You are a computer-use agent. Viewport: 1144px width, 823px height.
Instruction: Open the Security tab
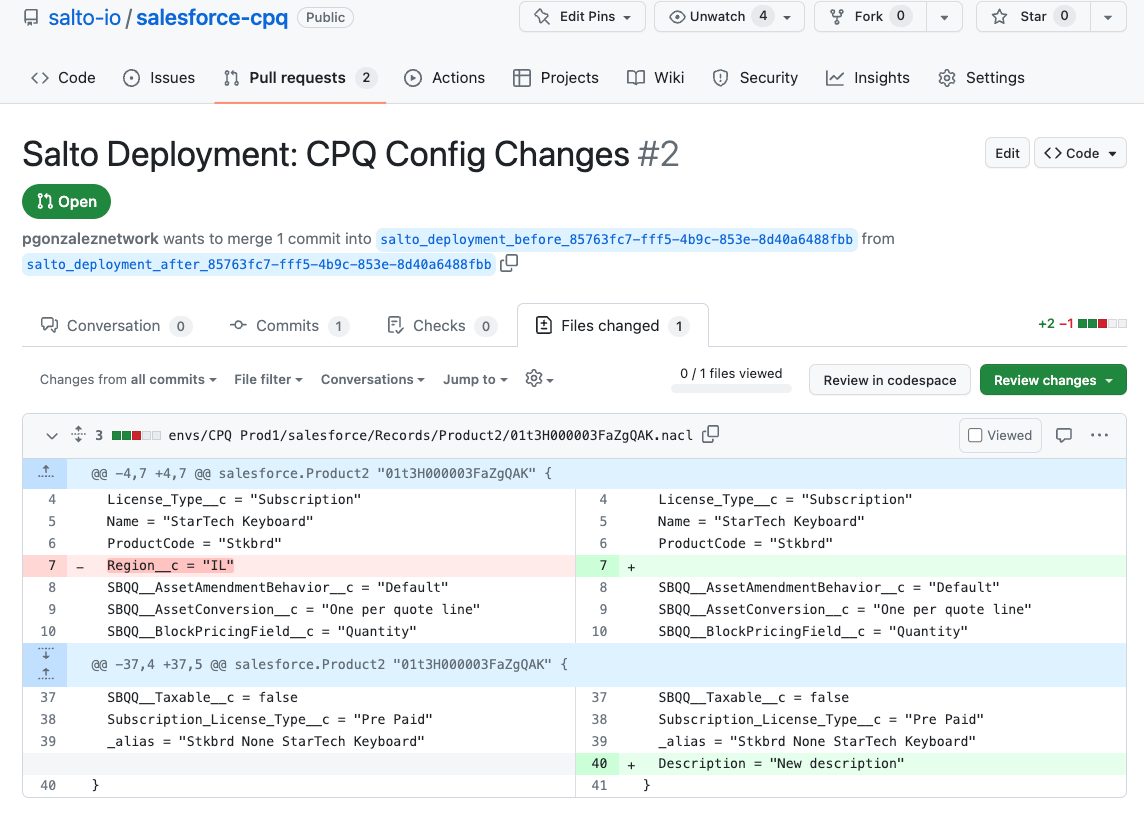pyautogui.click(x=755, y=78)
